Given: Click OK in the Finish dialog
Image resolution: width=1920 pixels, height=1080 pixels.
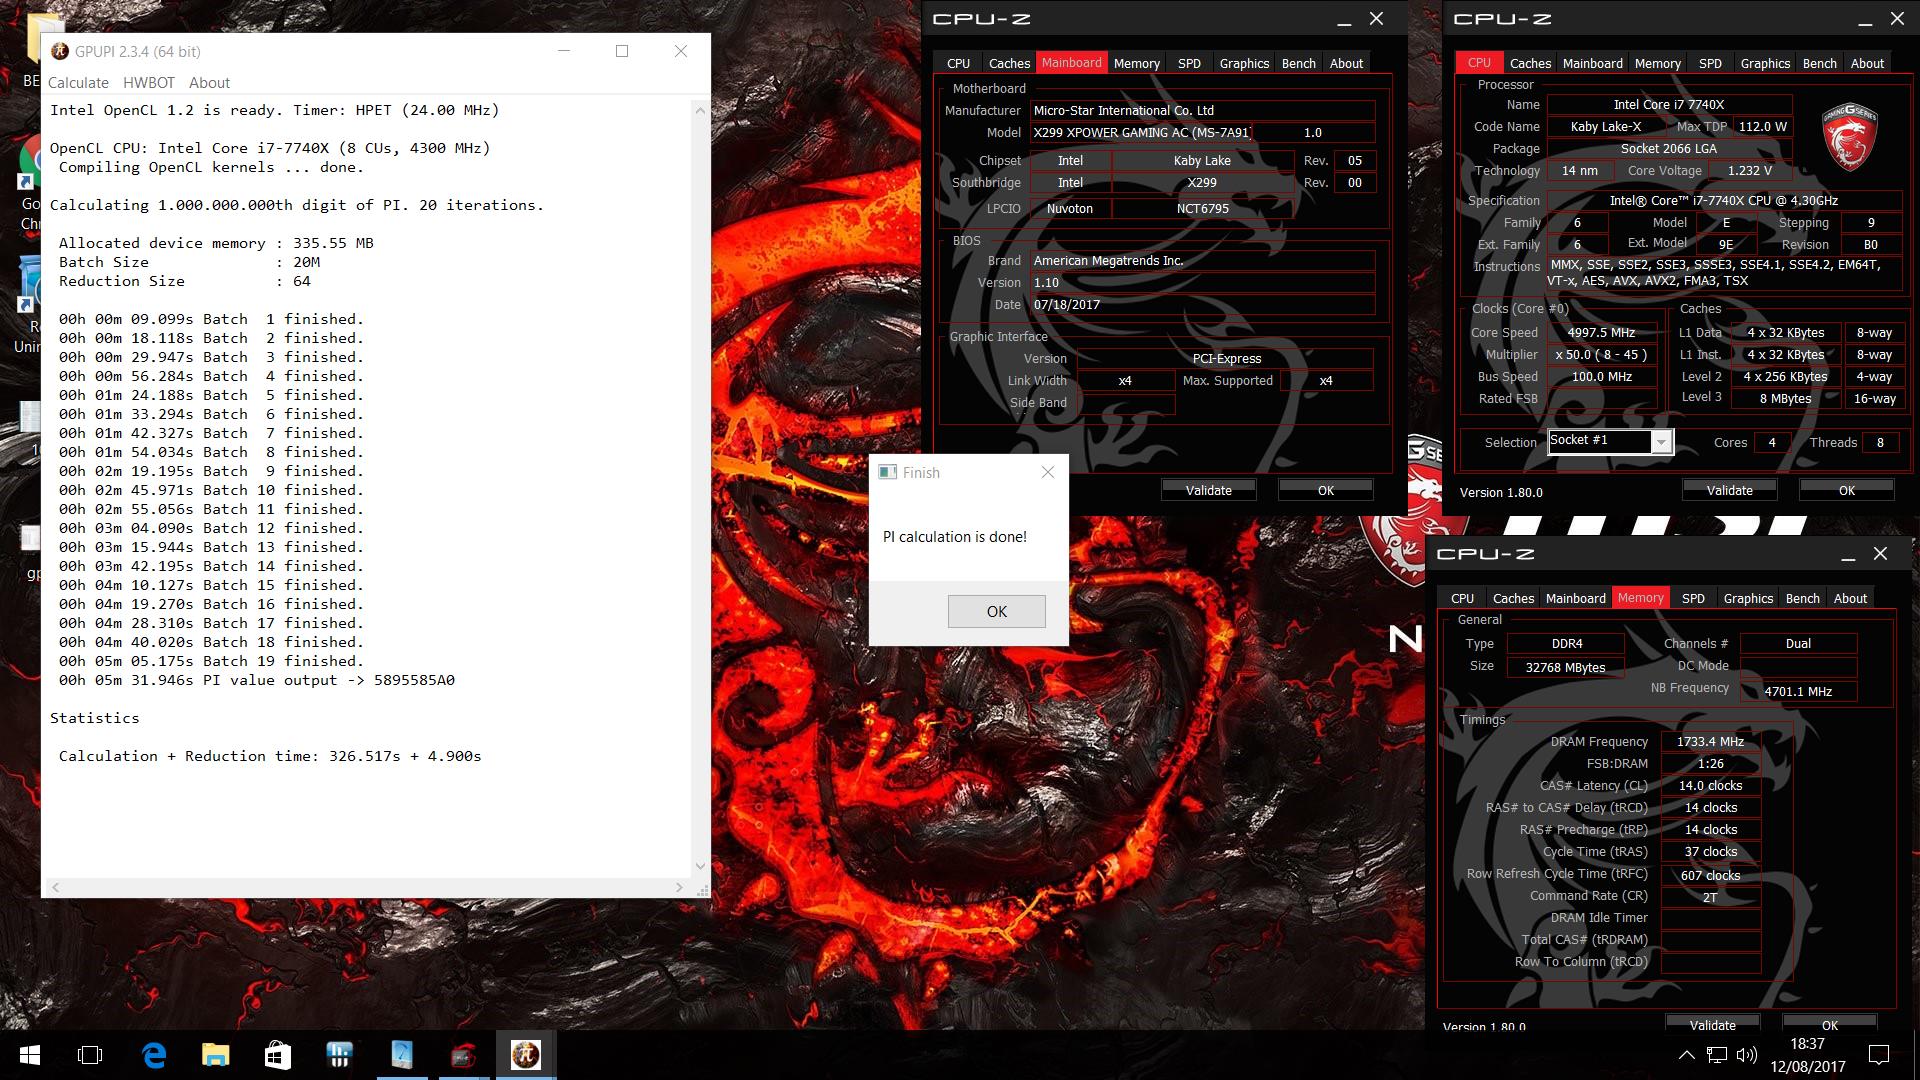Looking at the screenshot, I should coord(997,611).
